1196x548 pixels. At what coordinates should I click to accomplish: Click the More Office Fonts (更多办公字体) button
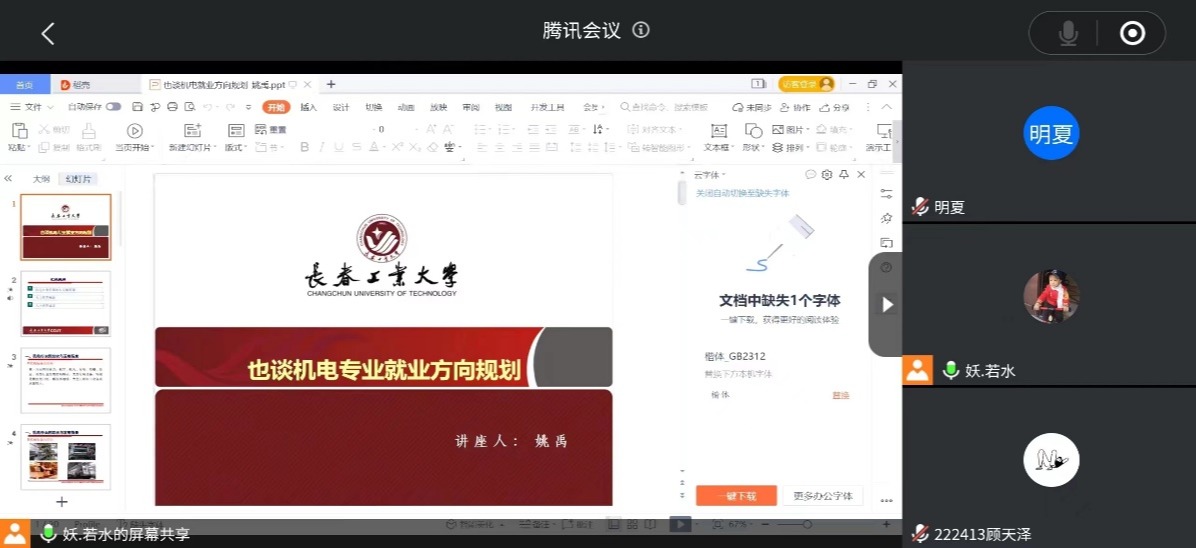click(822, 496)
